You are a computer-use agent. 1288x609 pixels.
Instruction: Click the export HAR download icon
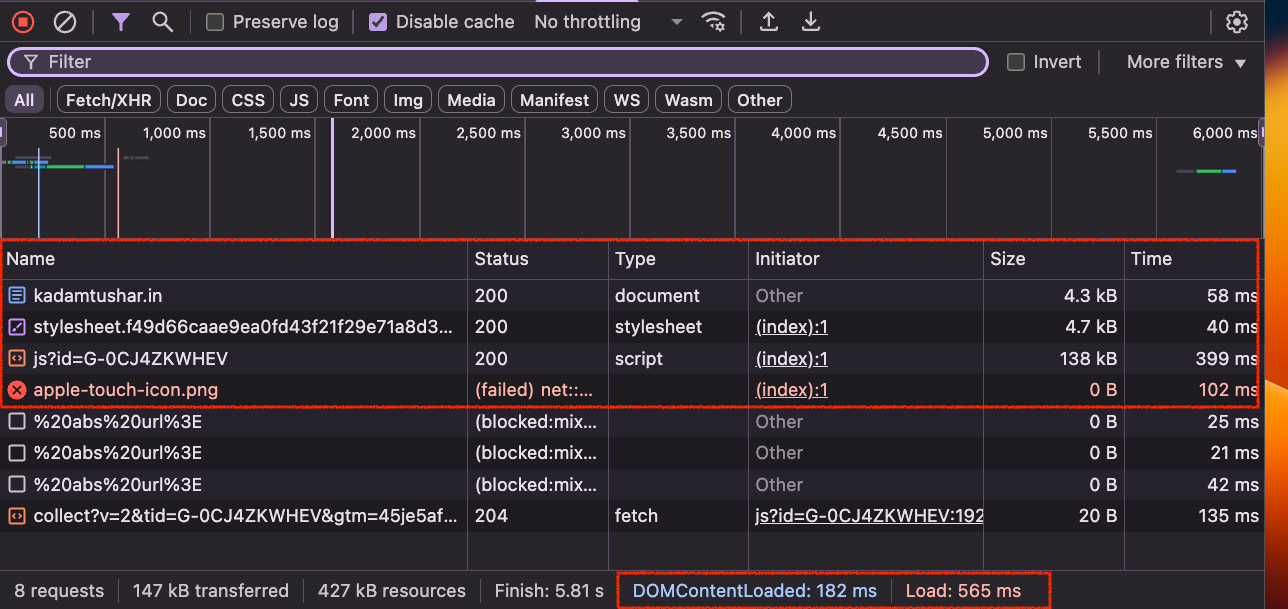pyautogui.click(x=811, y=22)
